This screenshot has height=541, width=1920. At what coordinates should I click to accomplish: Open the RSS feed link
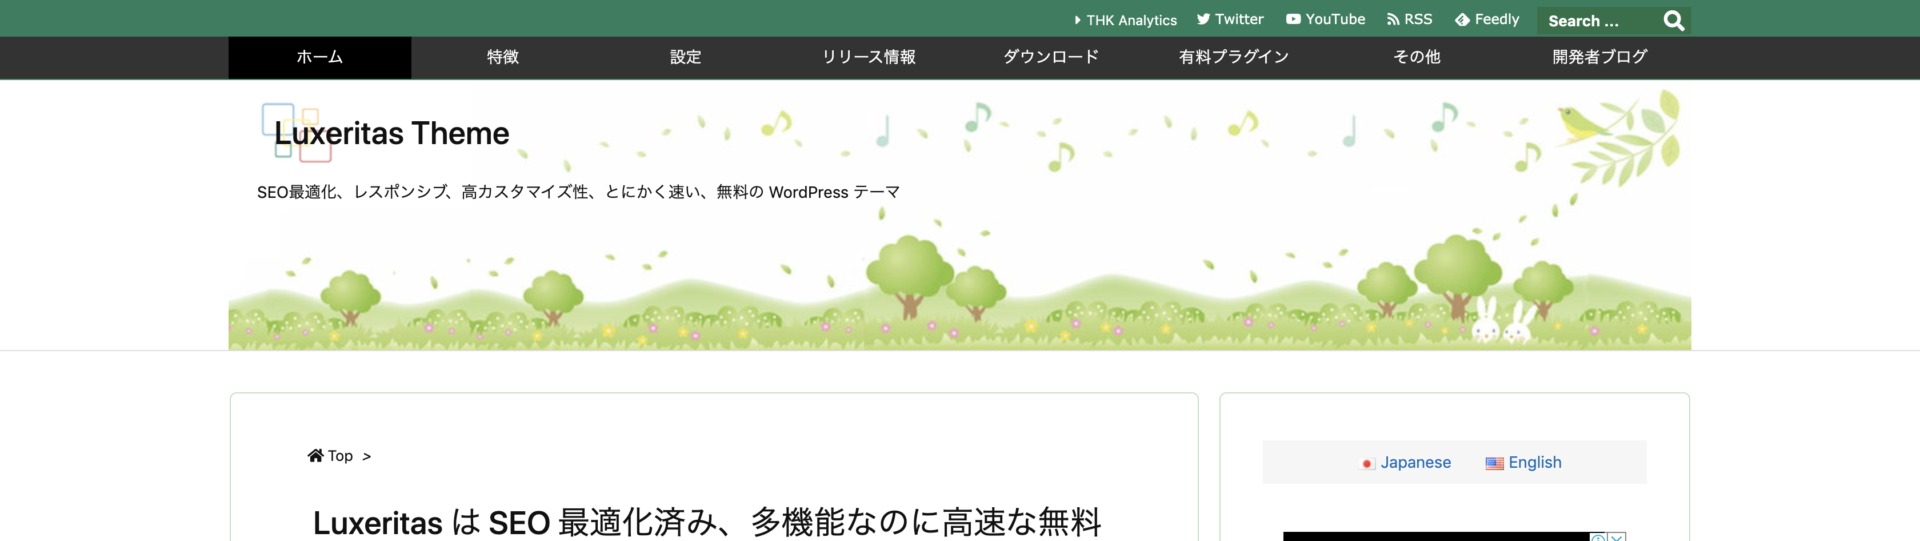click(1409, 19)
